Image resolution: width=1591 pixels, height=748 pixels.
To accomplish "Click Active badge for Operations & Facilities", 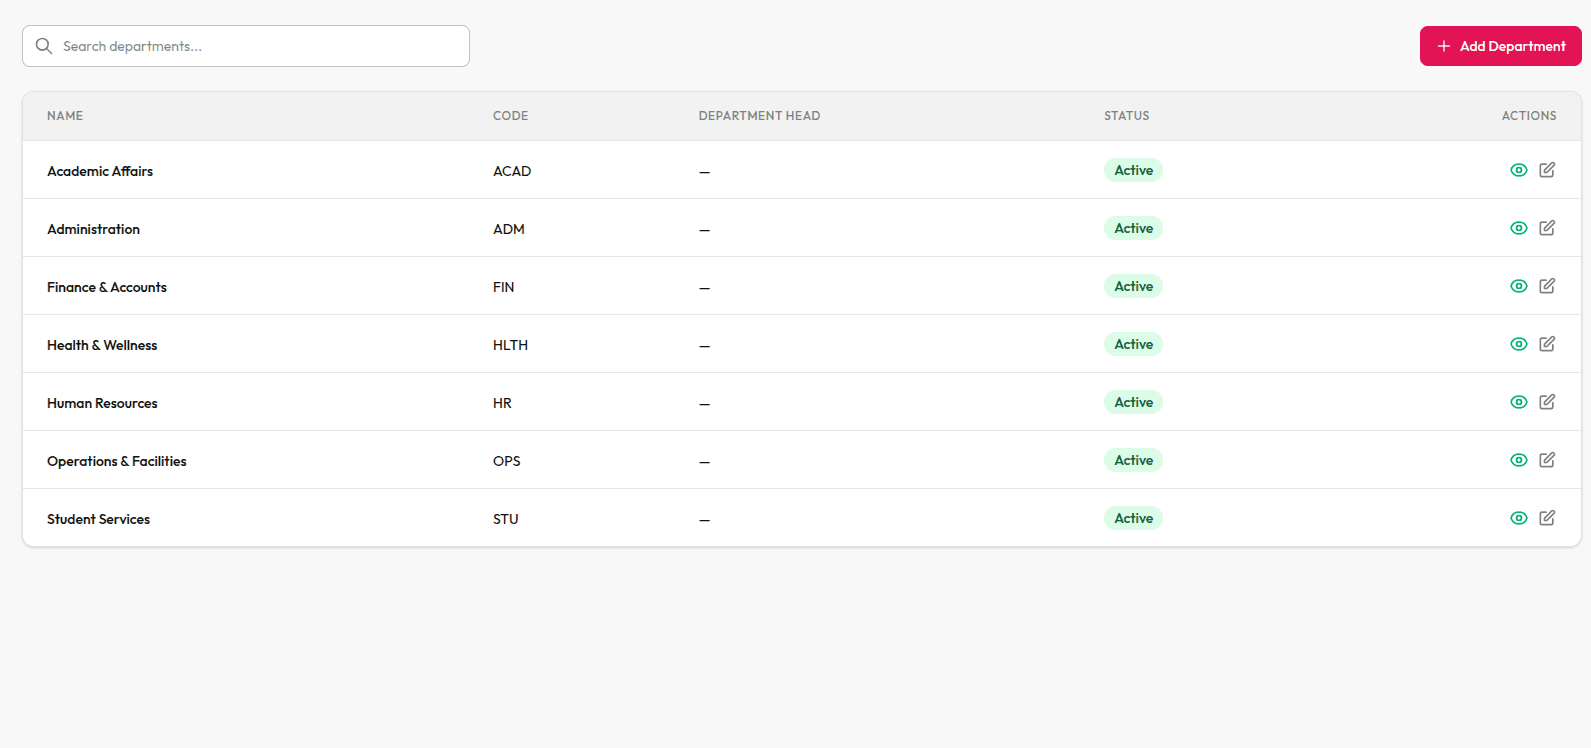I will click(1133, 460).
